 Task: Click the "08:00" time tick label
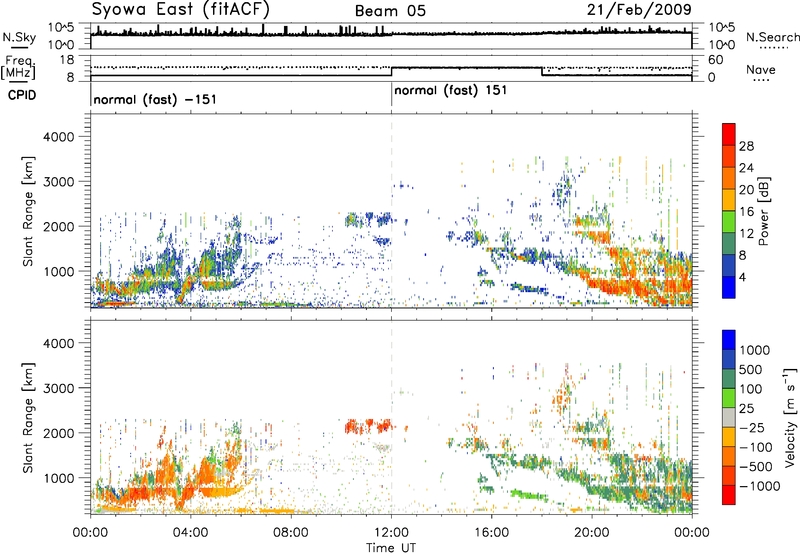tap(291, 533)
